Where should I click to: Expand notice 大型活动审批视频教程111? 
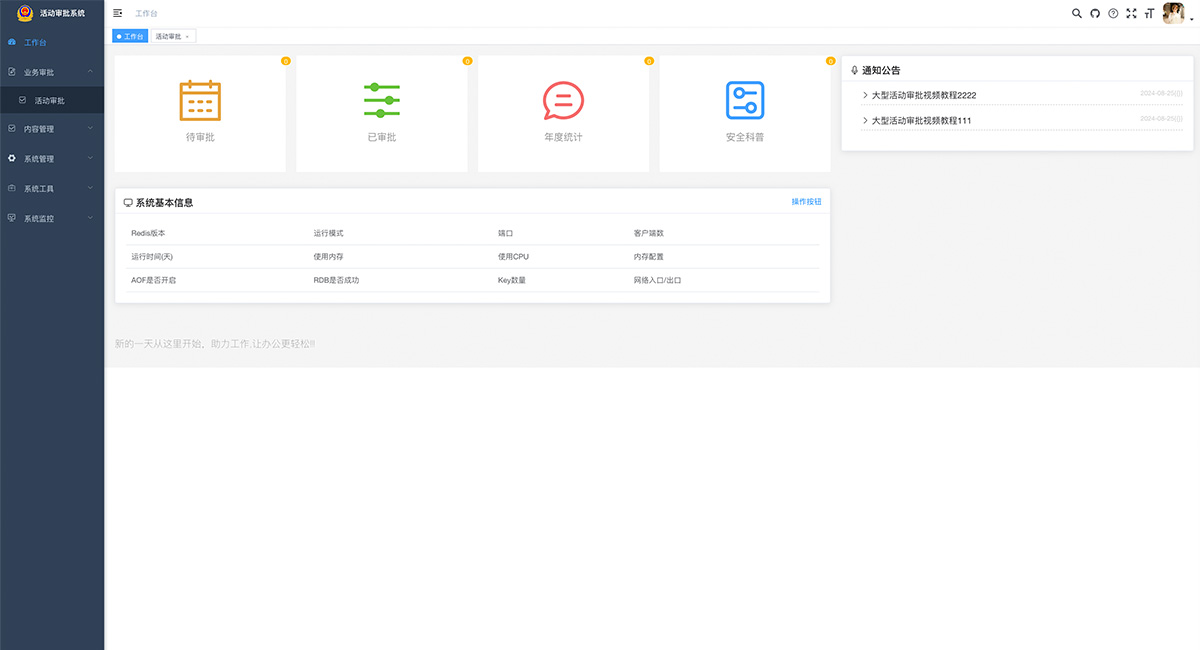click(921, 121)
